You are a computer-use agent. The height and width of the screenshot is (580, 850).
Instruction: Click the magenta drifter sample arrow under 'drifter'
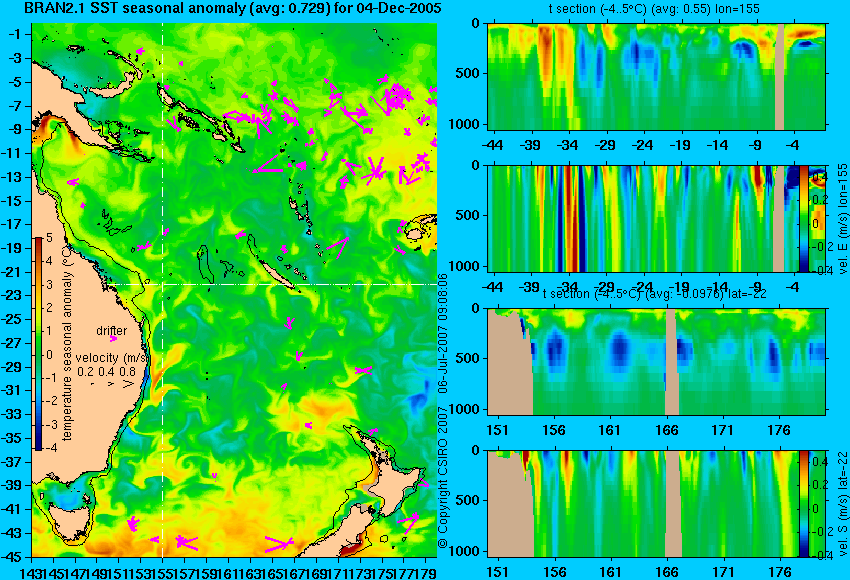(x=113, y=339)
